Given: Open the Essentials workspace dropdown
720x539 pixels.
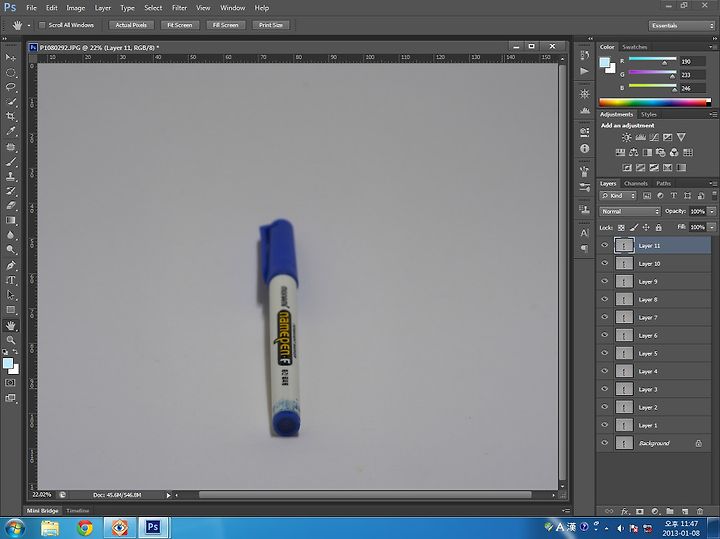Looking at the screenshot, I should tap(682, 26).
